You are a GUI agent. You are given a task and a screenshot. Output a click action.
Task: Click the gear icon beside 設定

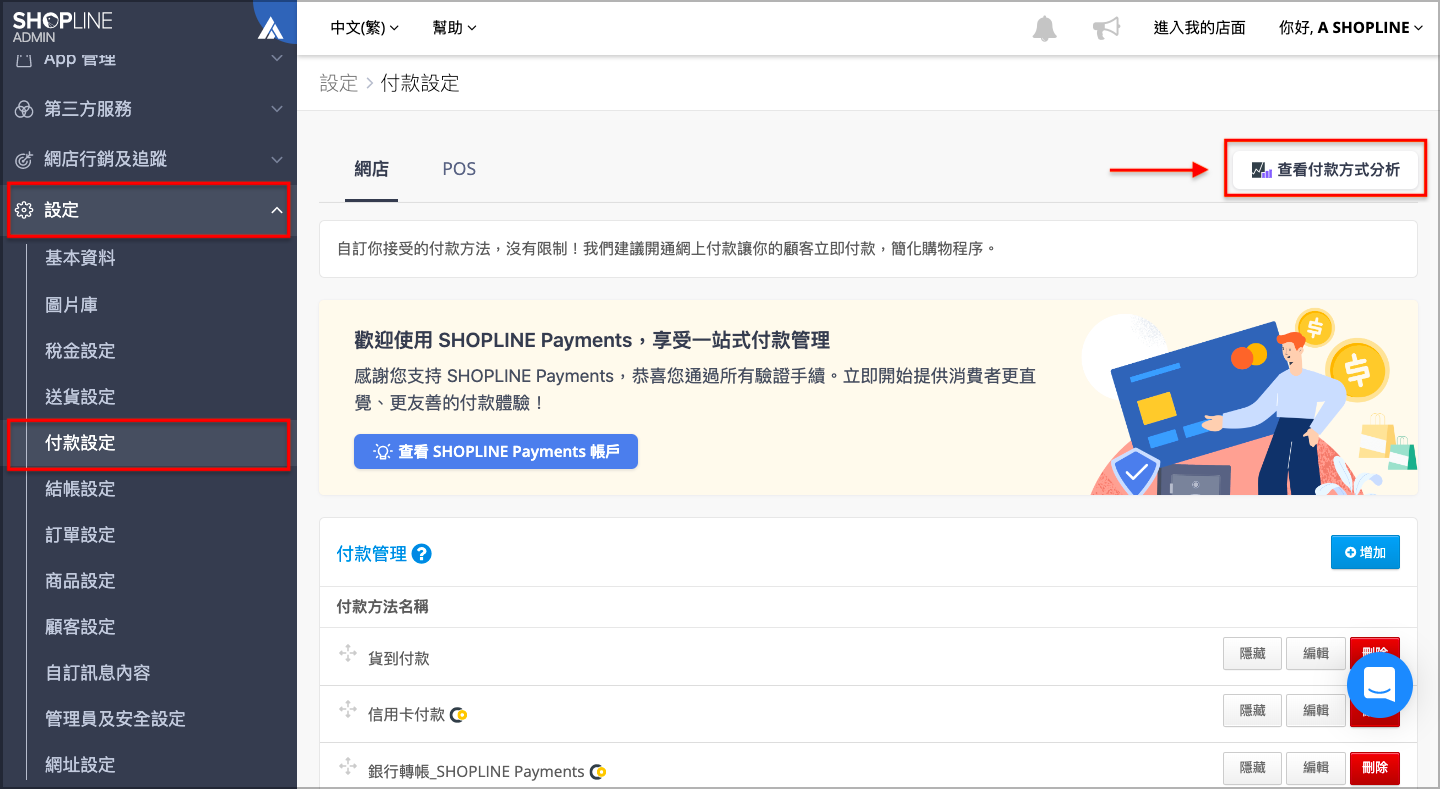point(23,210)
